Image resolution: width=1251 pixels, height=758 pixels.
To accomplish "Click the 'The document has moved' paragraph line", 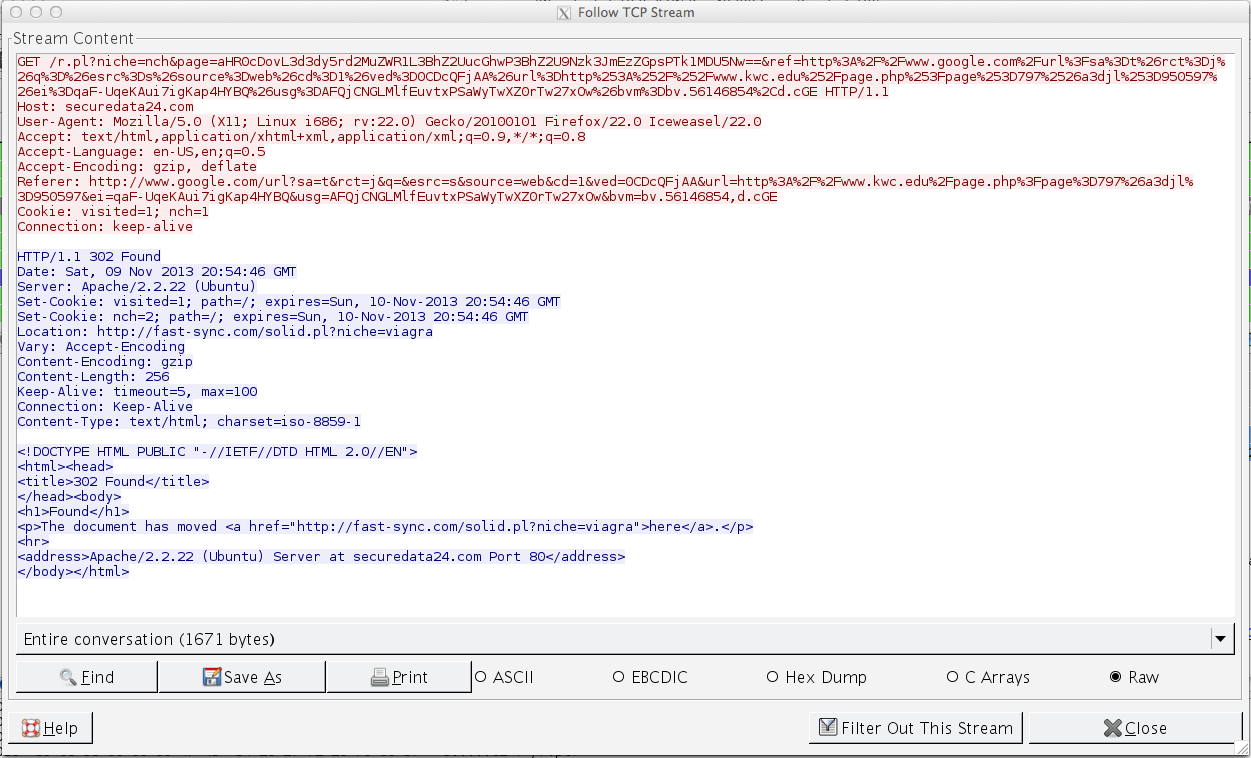I will pos(385,527).
